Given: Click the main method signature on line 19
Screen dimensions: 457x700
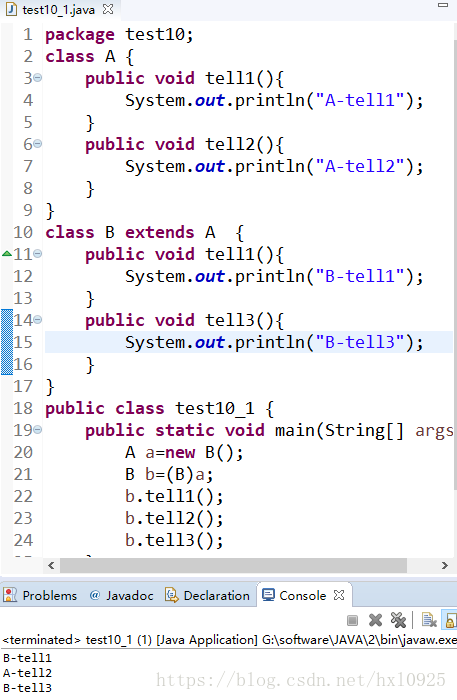Looking at the screenshot, I should tap(269, 430).
